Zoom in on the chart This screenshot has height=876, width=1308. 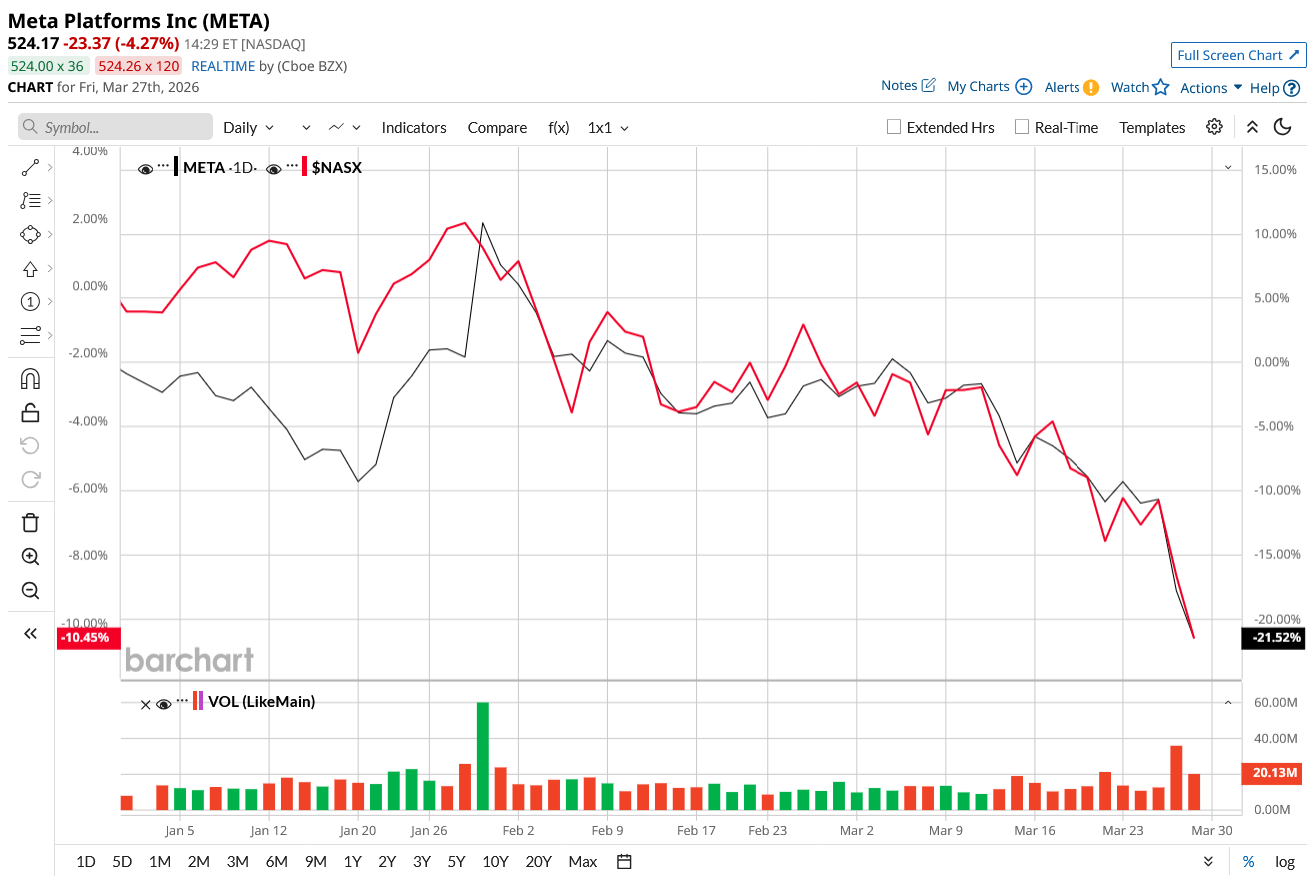(30, 557)
